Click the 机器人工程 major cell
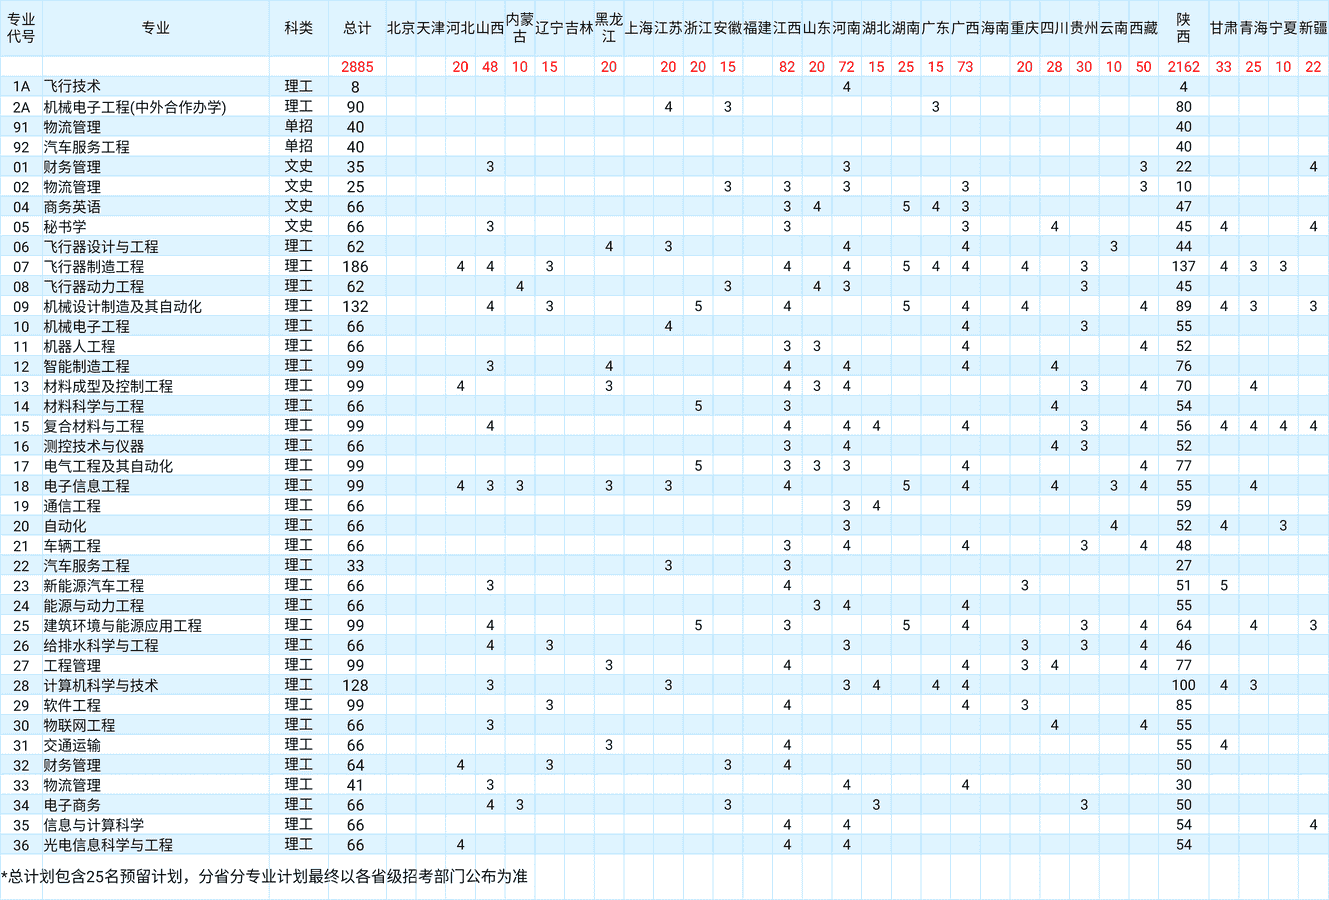The image size is (1329, 900). pyautogui.click(x=79, y=347)
